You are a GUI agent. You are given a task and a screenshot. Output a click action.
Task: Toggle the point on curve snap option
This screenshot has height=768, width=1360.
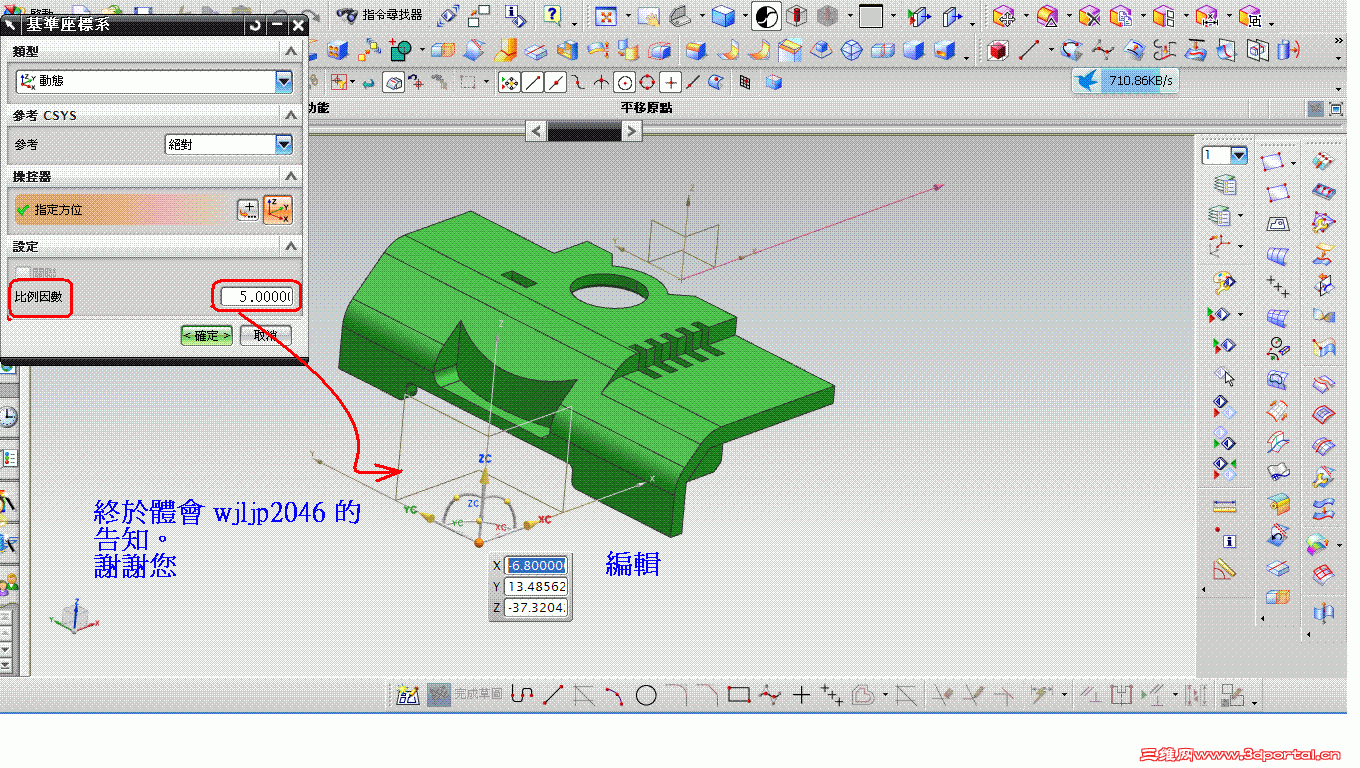tap(693, 82)
